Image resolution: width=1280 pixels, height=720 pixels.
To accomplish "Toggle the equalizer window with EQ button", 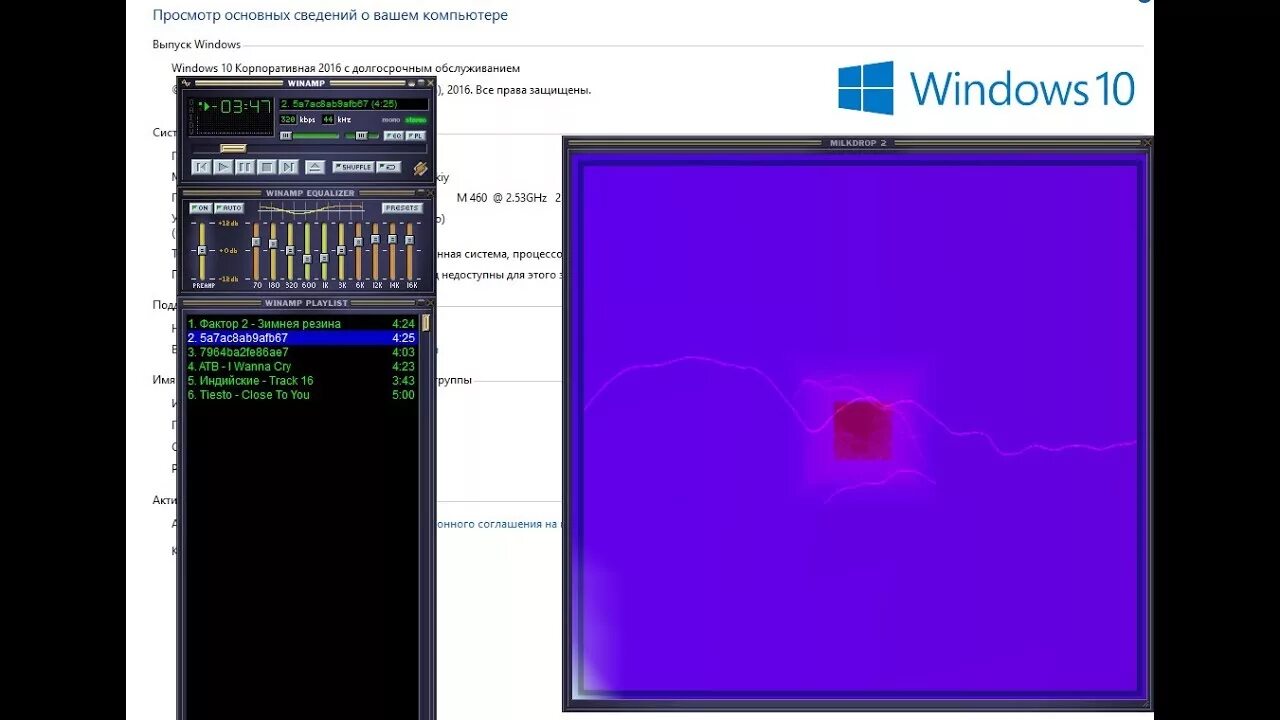I will [x=394, y=135].
